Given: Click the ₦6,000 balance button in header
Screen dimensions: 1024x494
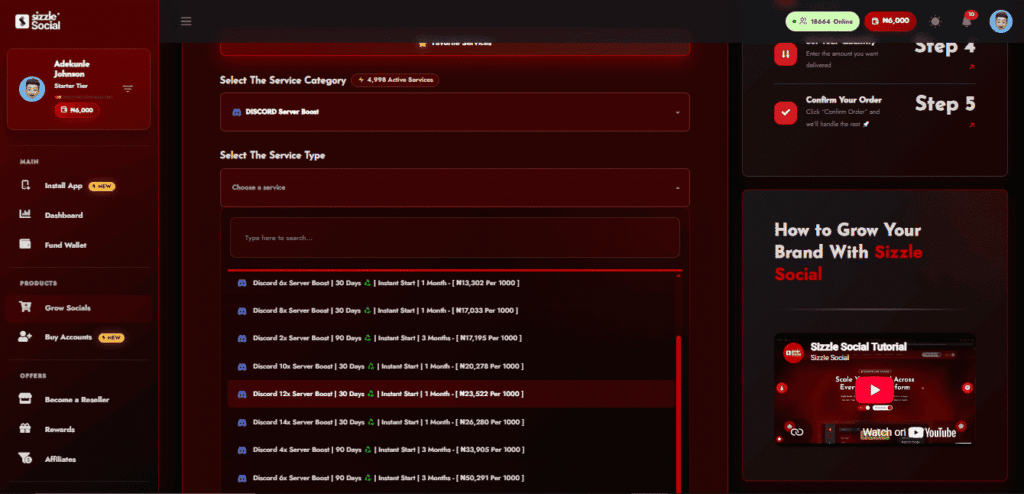Looking at the screenshot, I should 890,21.
